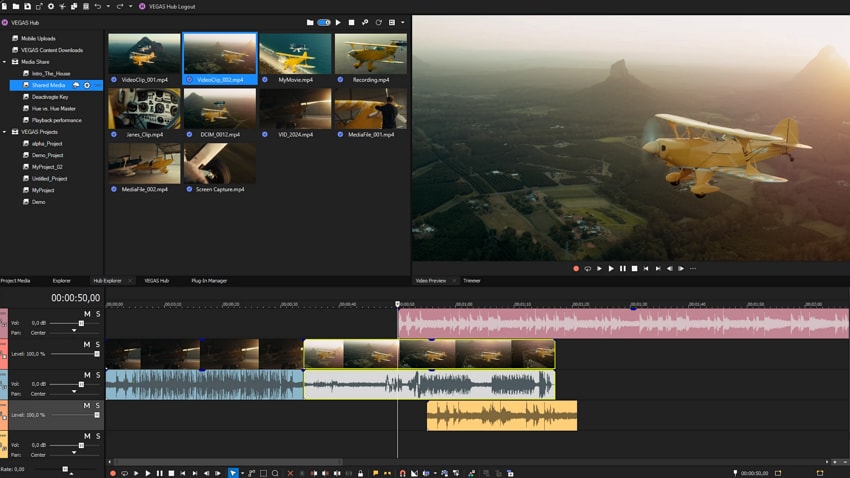
Task: Collapse the Media Share tree node
Action: pyautogui.click(x=4, y=62)
